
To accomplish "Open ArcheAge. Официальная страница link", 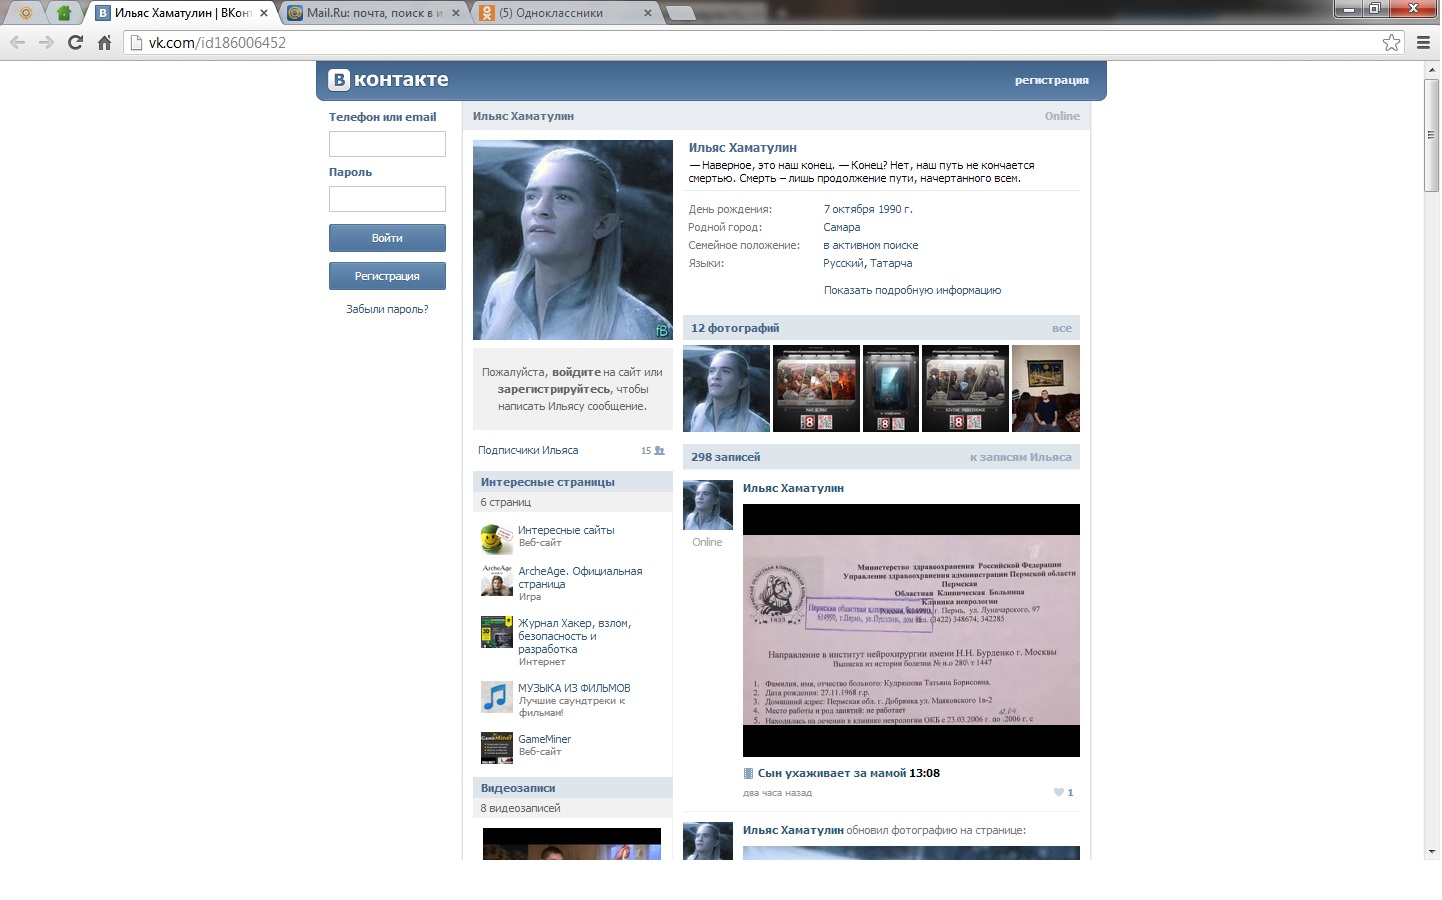I will pos(580,578).
